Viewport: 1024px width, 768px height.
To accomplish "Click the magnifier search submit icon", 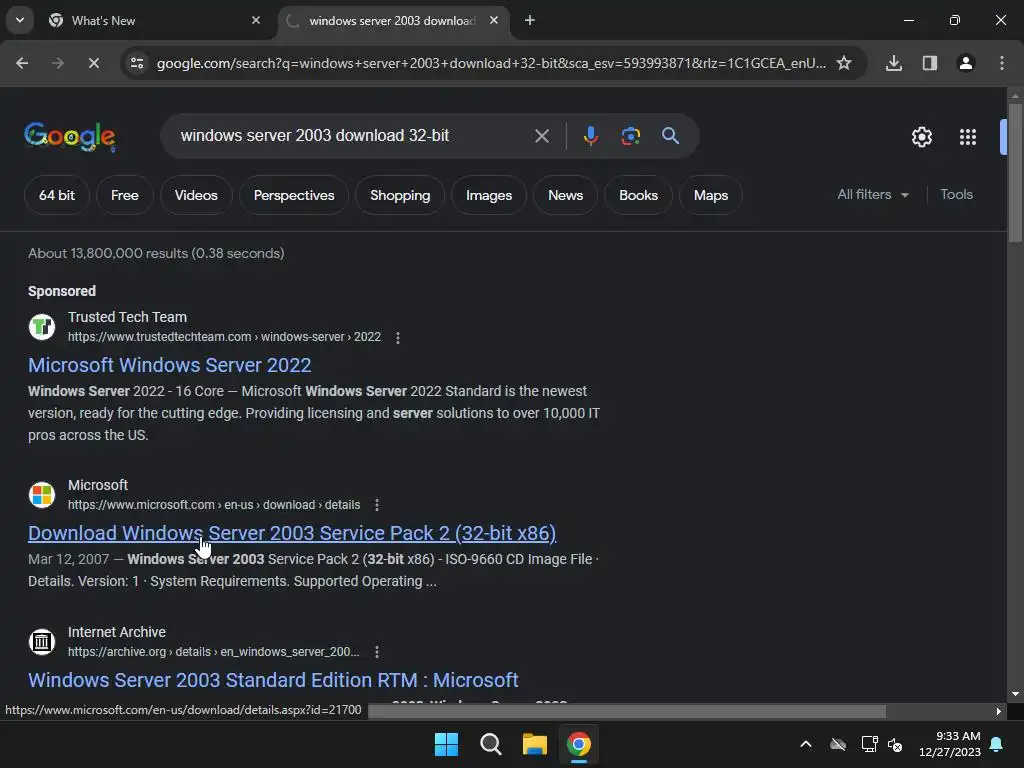I will coord(670,136).
